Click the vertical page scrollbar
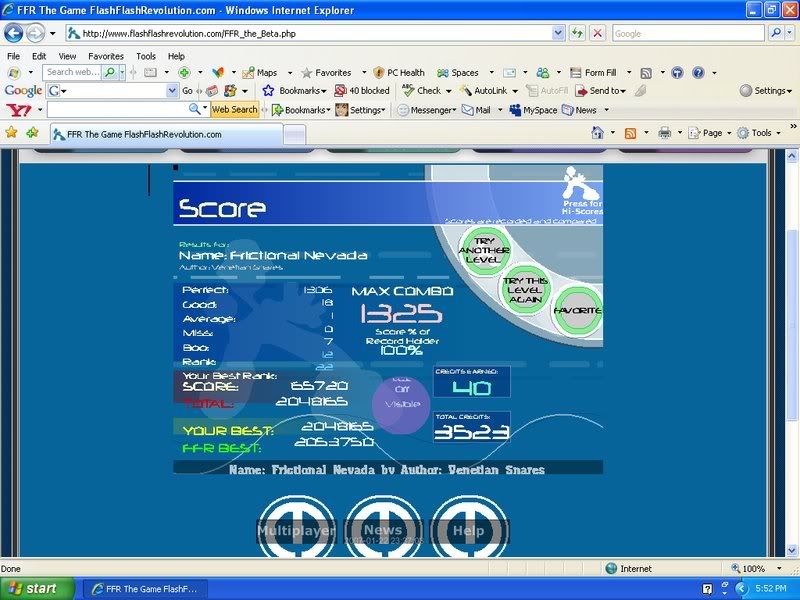Image resolution: width=800 pixels, height=600 pixels. 792,350
